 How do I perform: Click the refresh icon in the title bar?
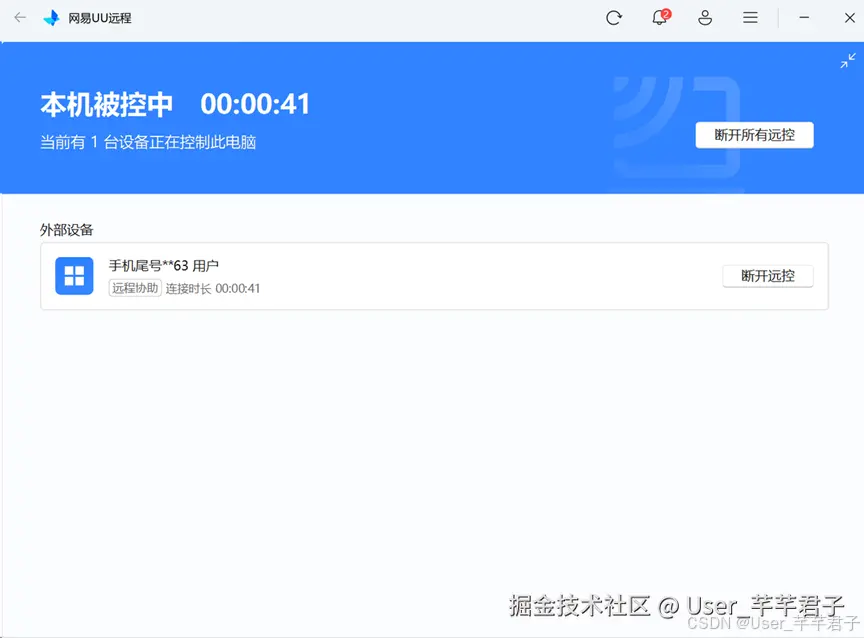point(614,17)
